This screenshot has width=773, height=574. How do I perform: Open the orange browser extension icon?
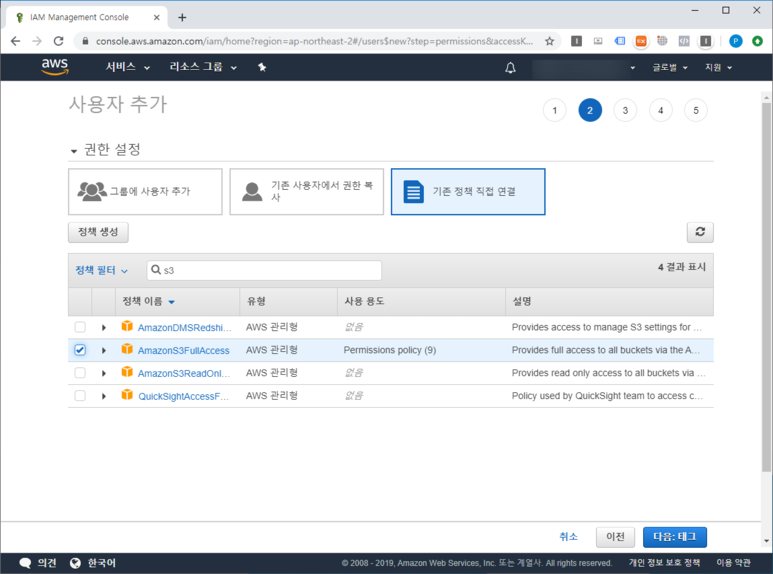click(640, 41)
